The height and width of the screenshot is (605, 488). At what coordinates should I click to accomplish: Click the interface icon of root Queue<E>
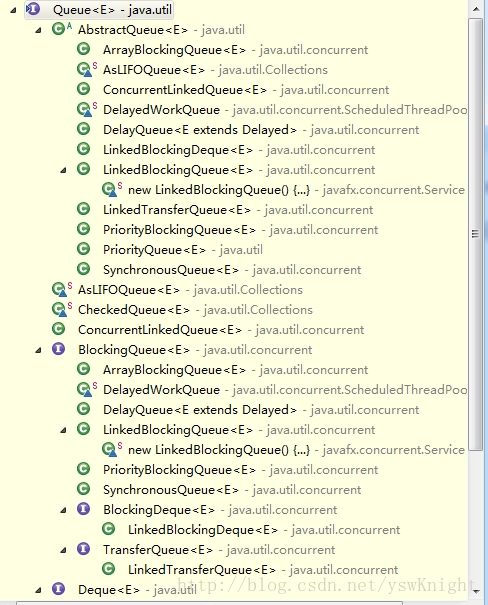(x=33, y=9)
